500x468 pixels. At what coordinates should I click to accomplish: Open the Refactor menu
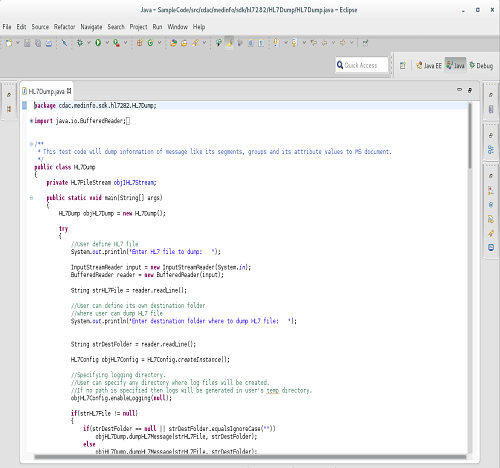[64, 27]
